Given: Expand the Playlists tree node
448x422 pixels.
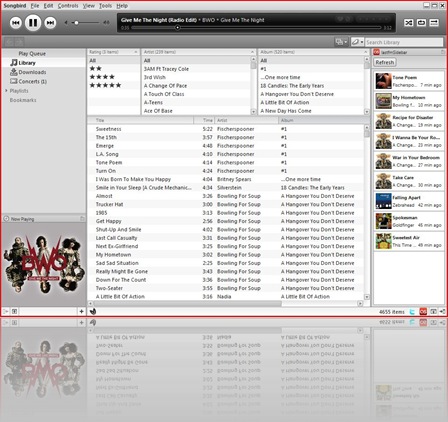Looking at the screenshot, I should click(6, 91).
